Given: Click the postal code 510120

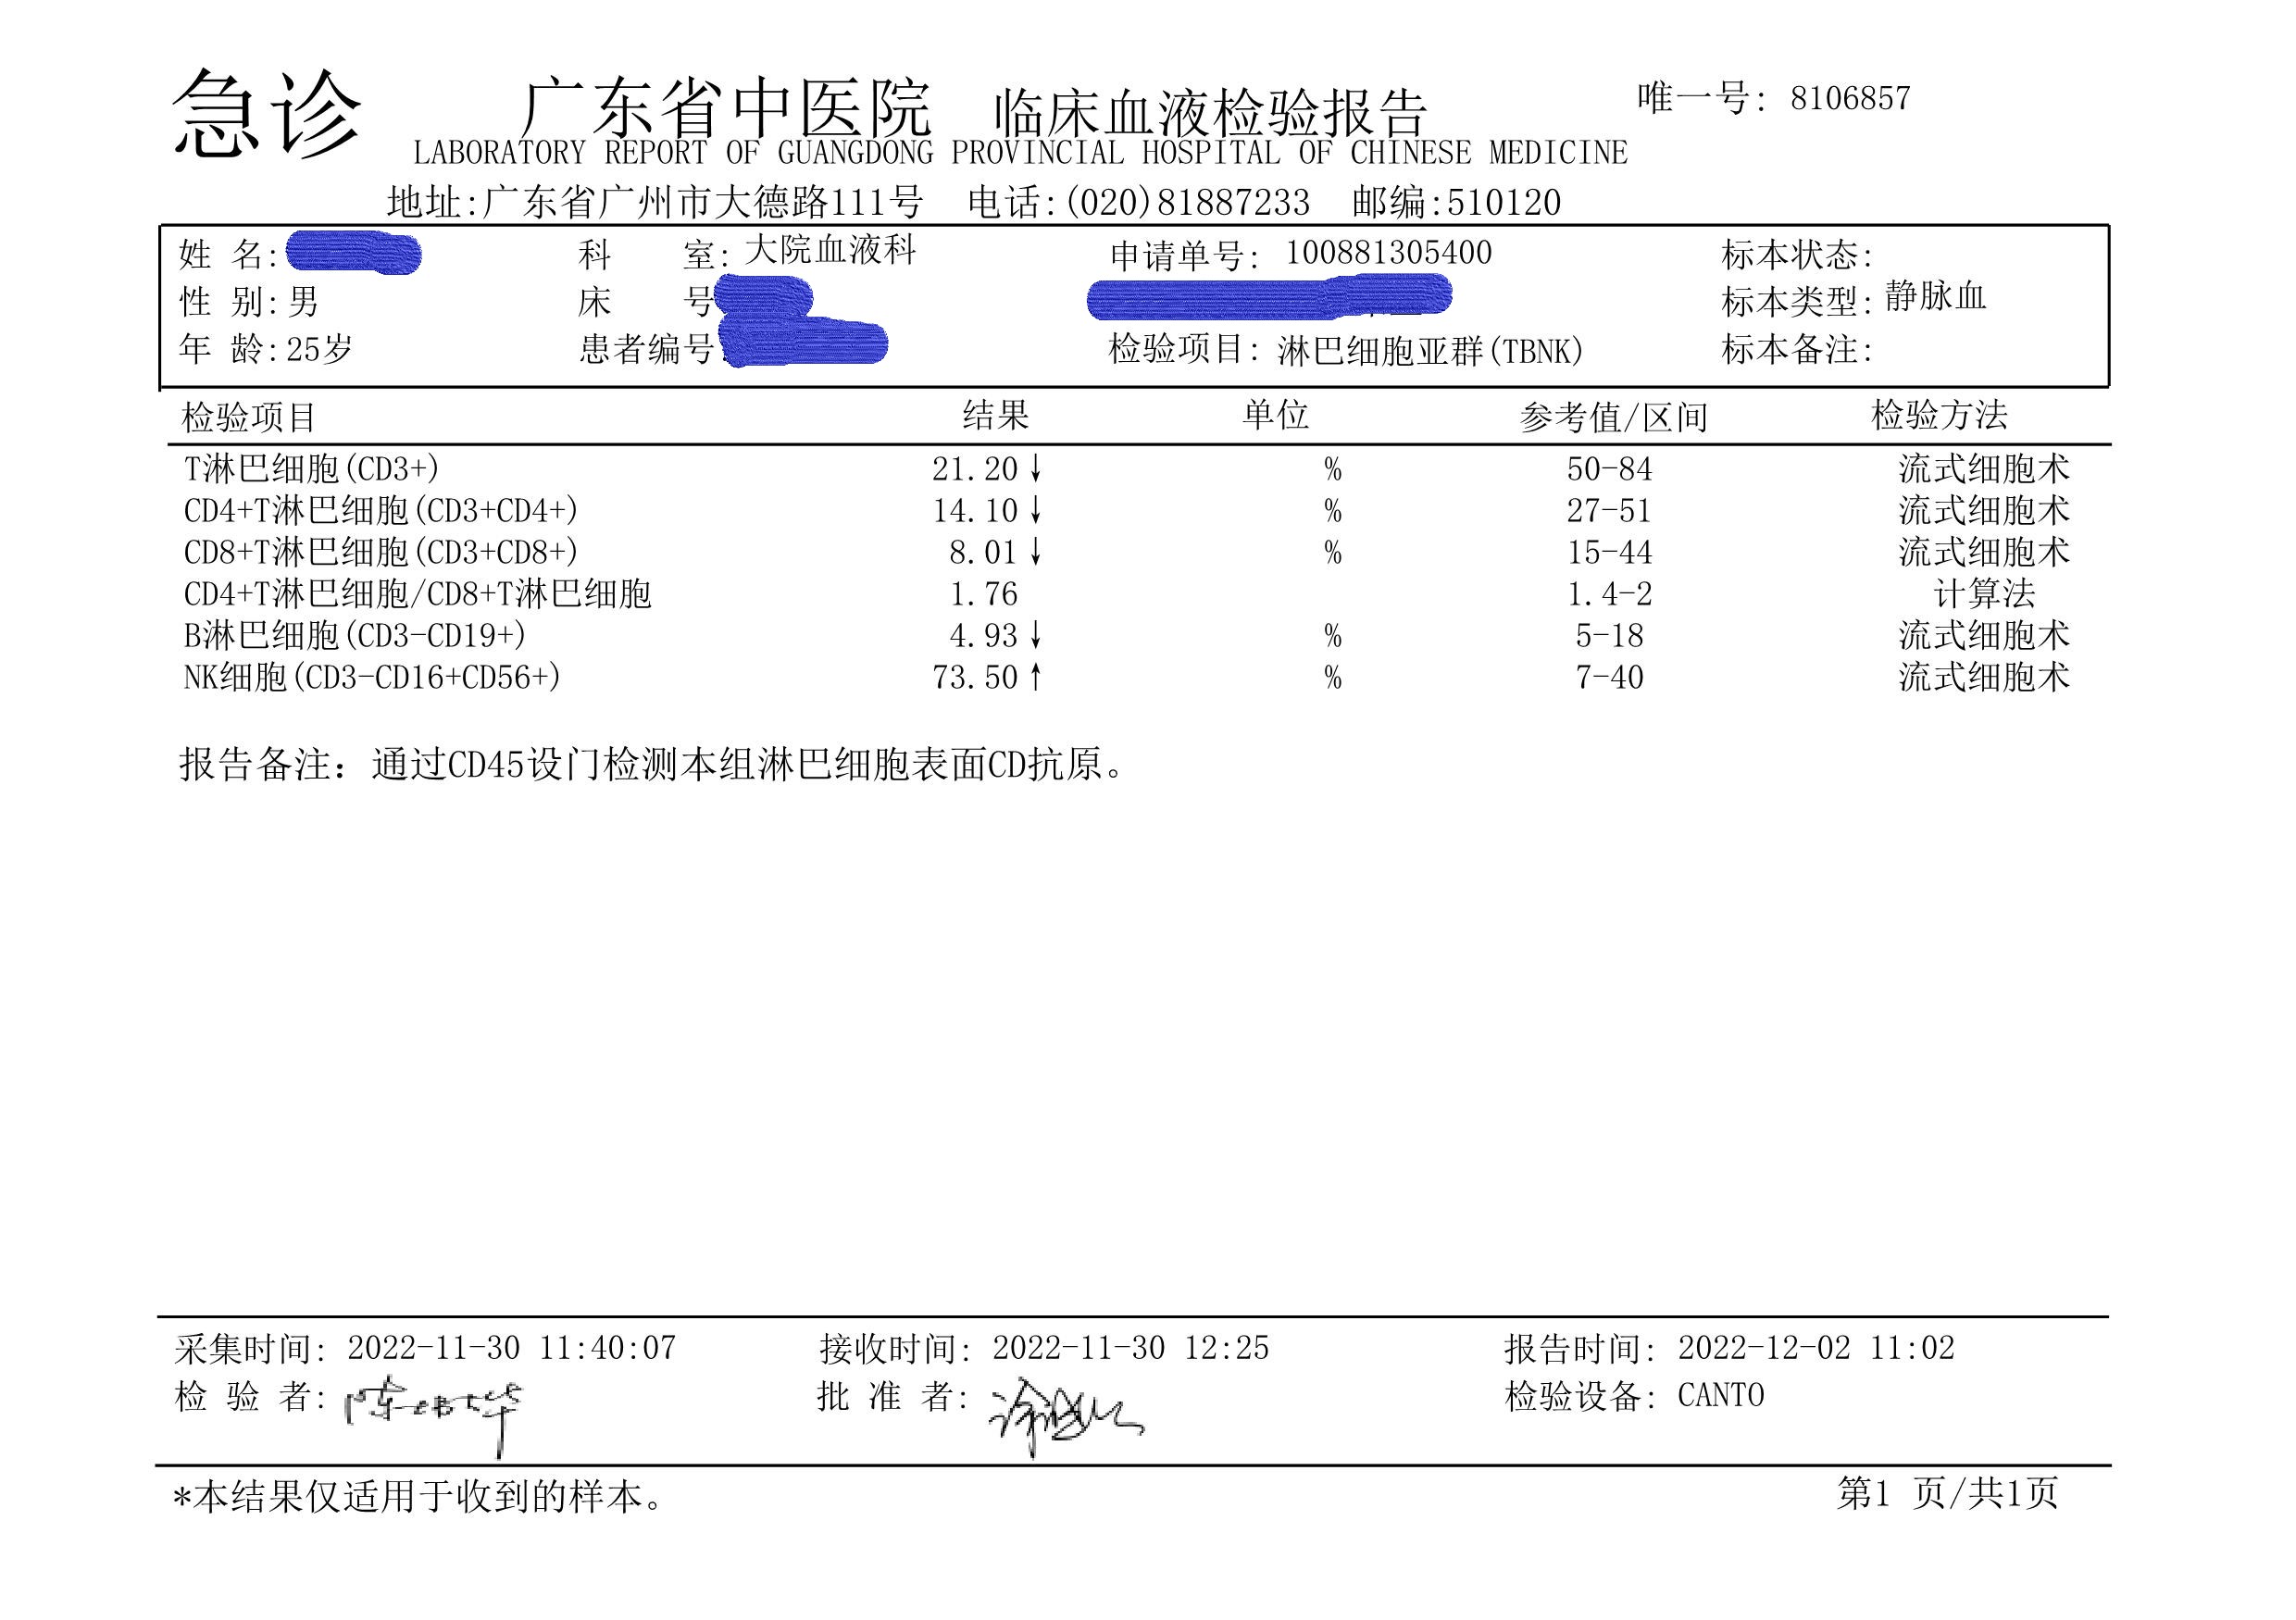Looking at the screenshot, I should (x=1504, y=203).
